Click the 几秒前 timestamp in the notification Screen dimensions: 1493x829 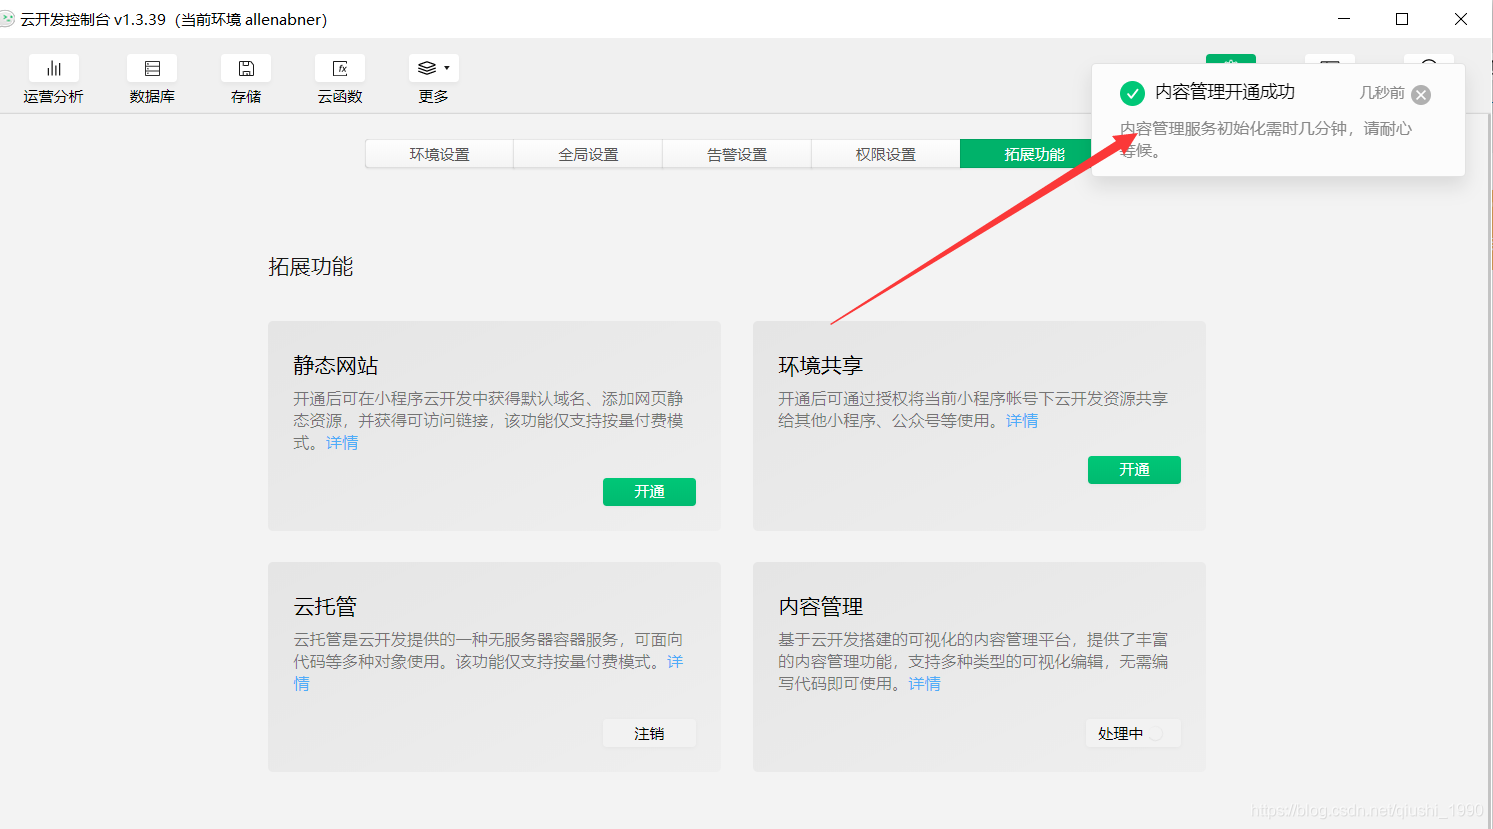(1381, 93)
